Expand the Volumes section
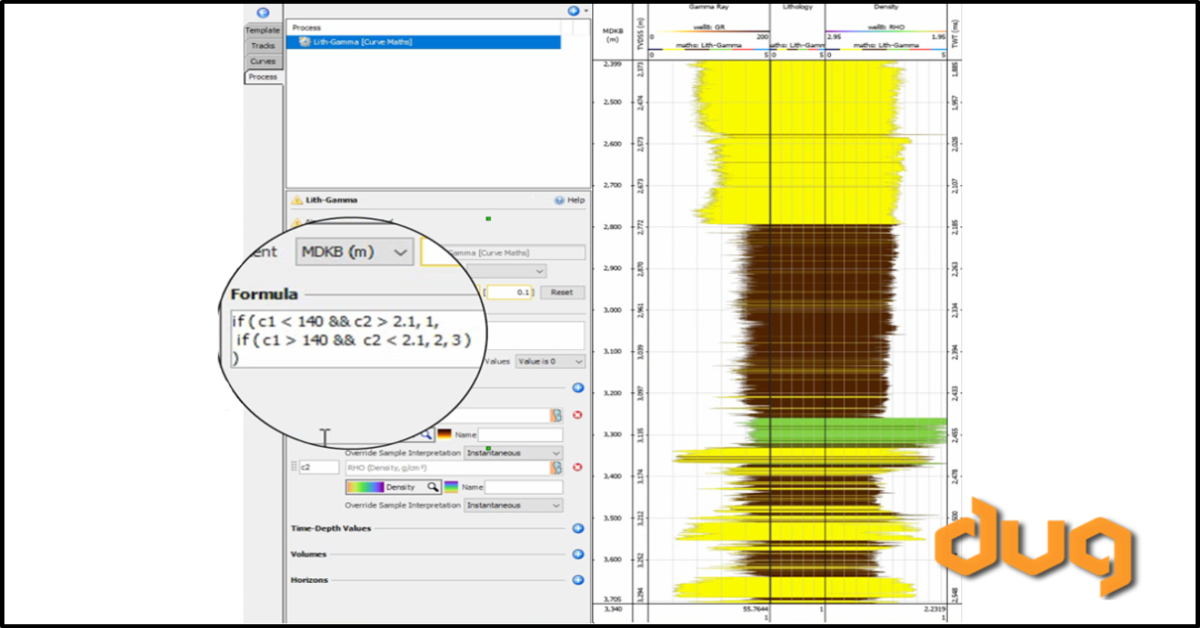 (577, 552)
